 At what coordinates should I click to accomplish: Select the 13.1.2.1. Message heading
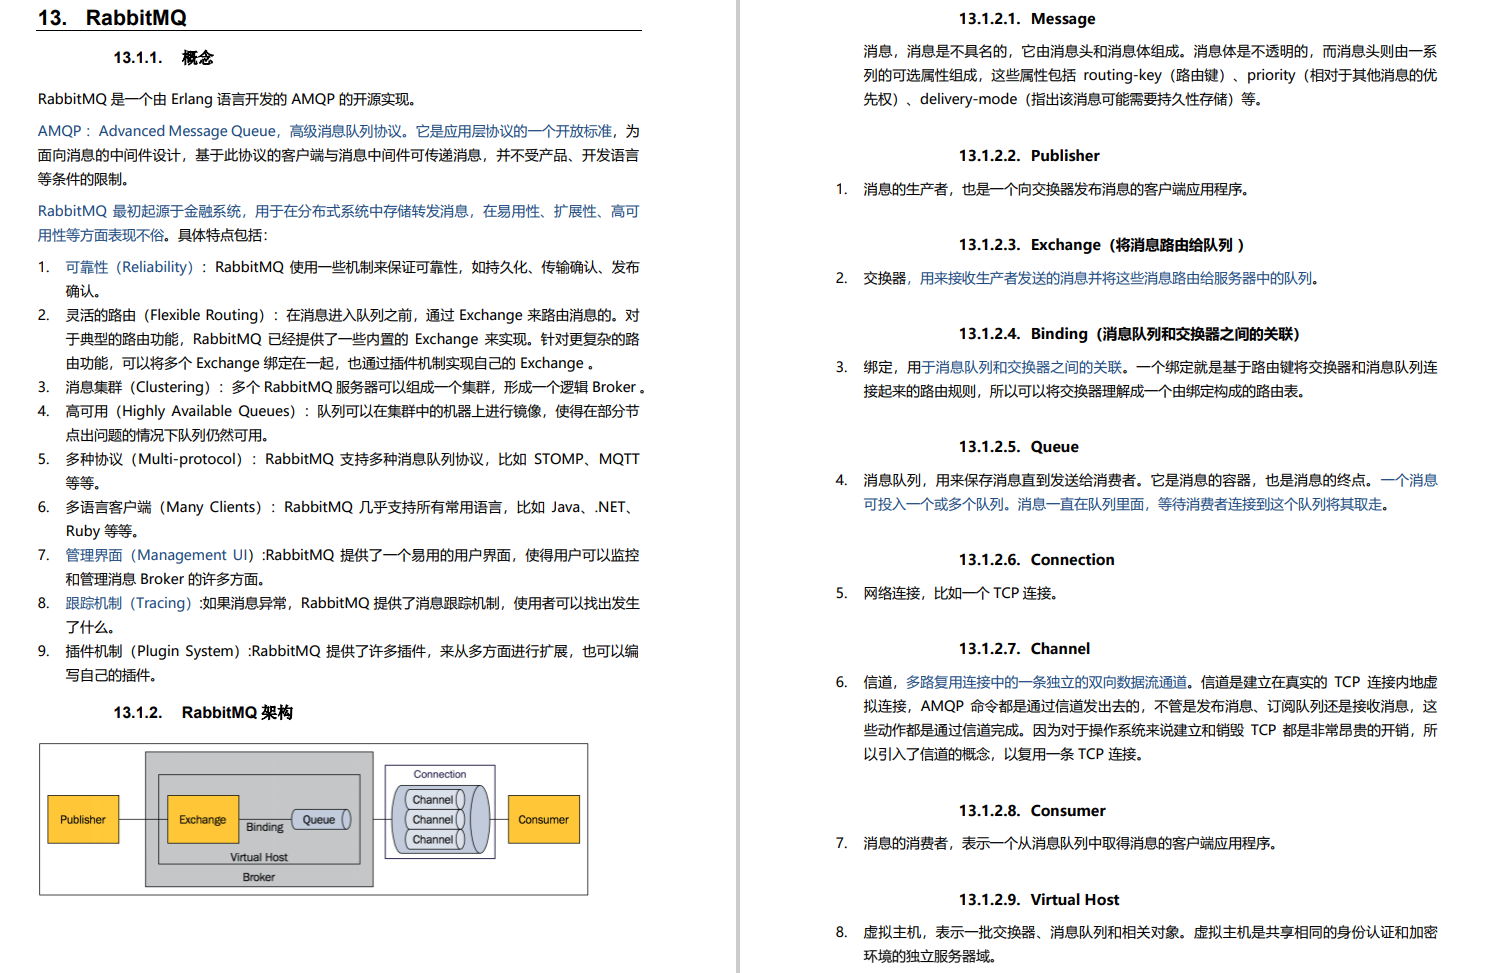click(x=1027, y=18)
